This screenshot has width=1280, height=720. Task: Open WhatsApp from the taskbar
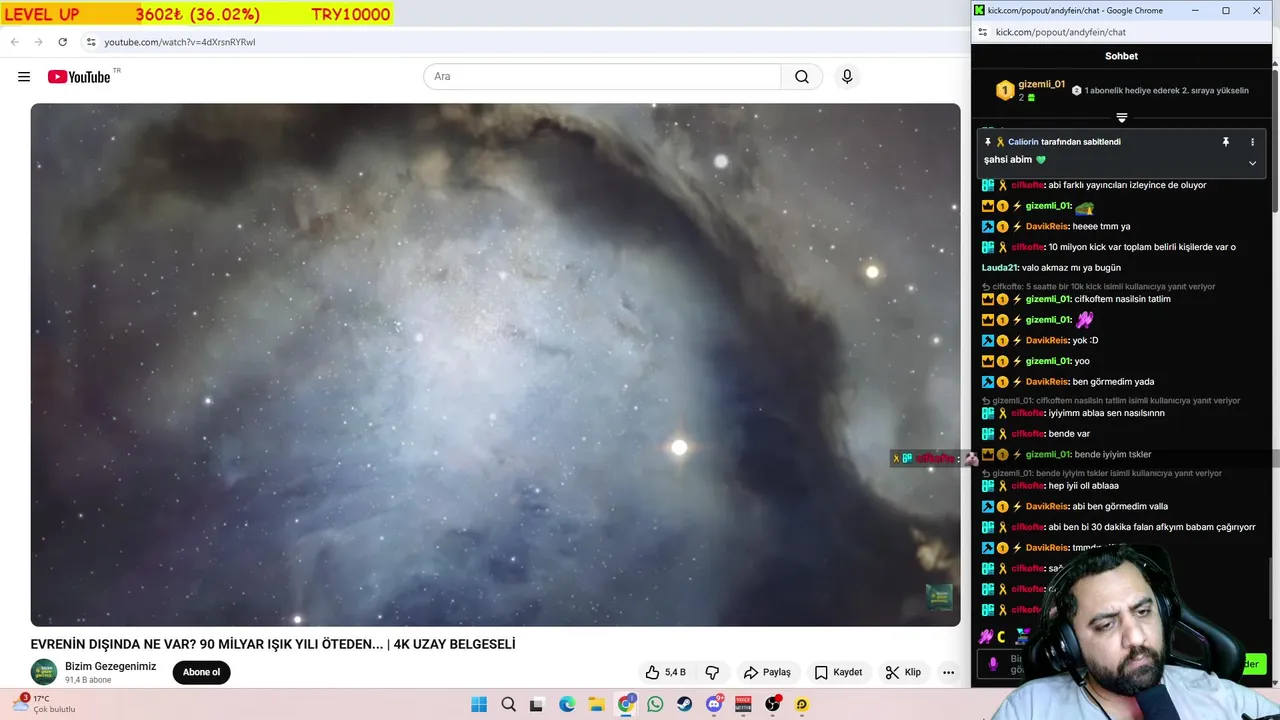(x=655, y=704)
